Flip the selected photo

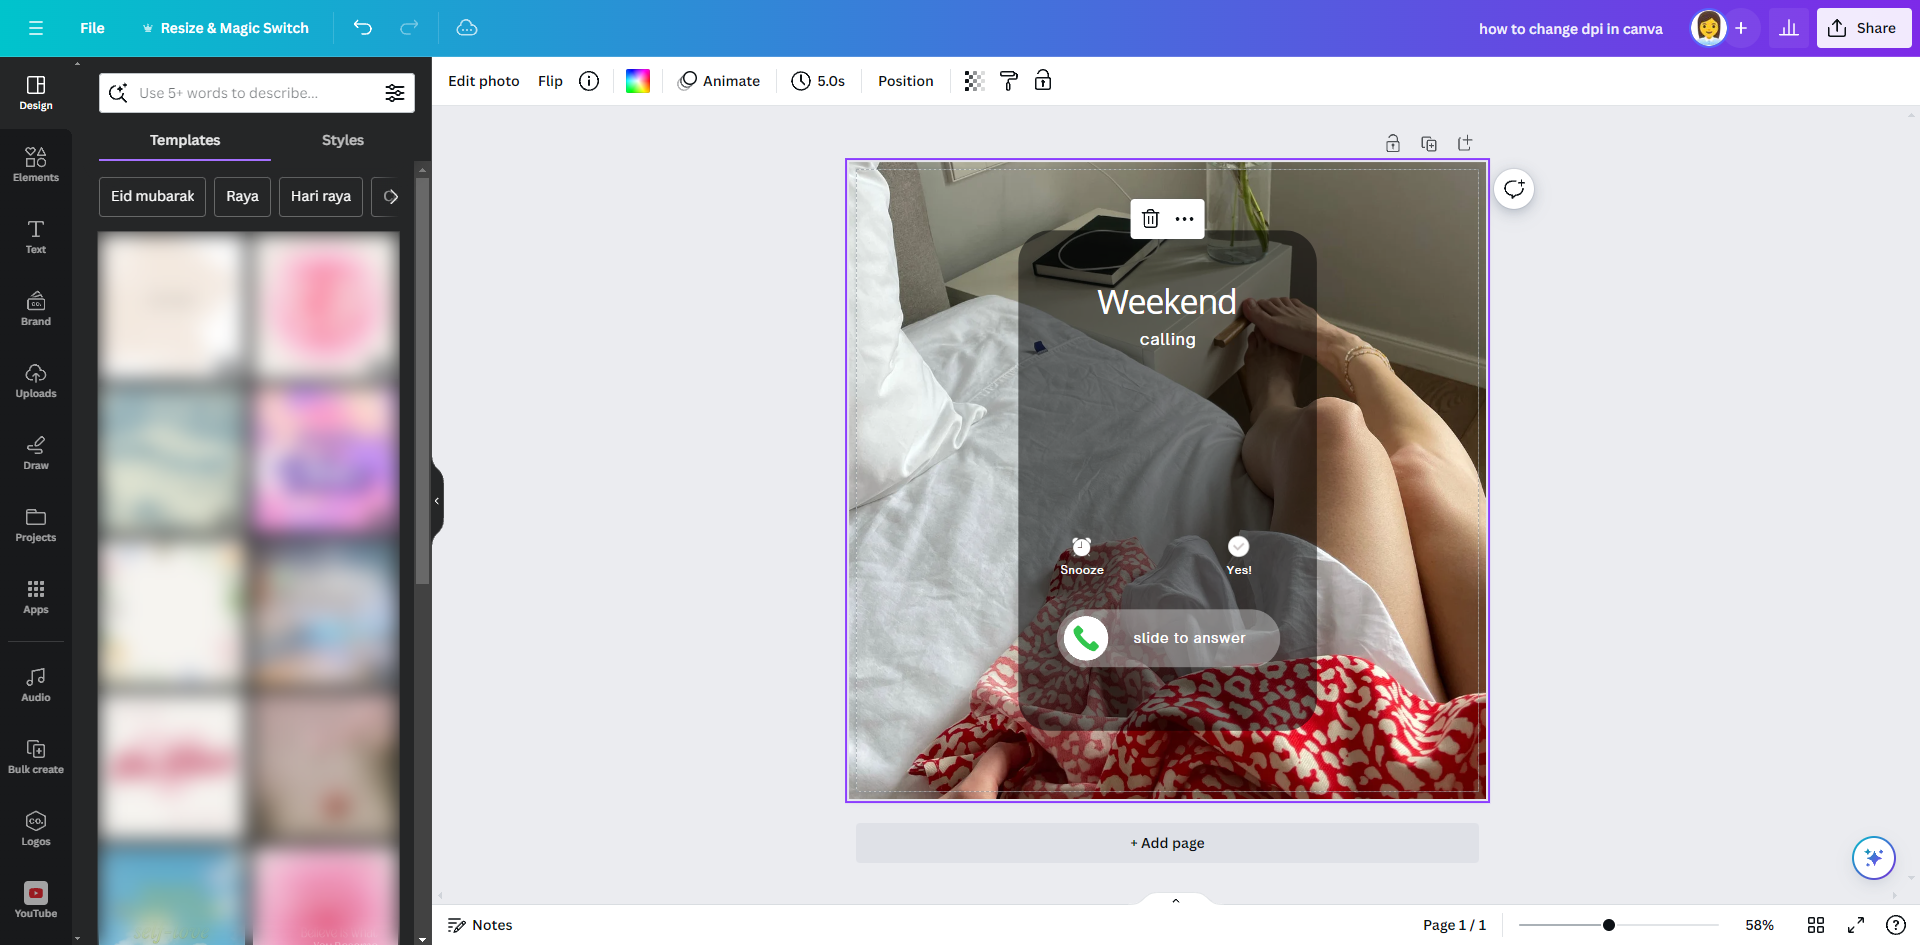(550, 81)
